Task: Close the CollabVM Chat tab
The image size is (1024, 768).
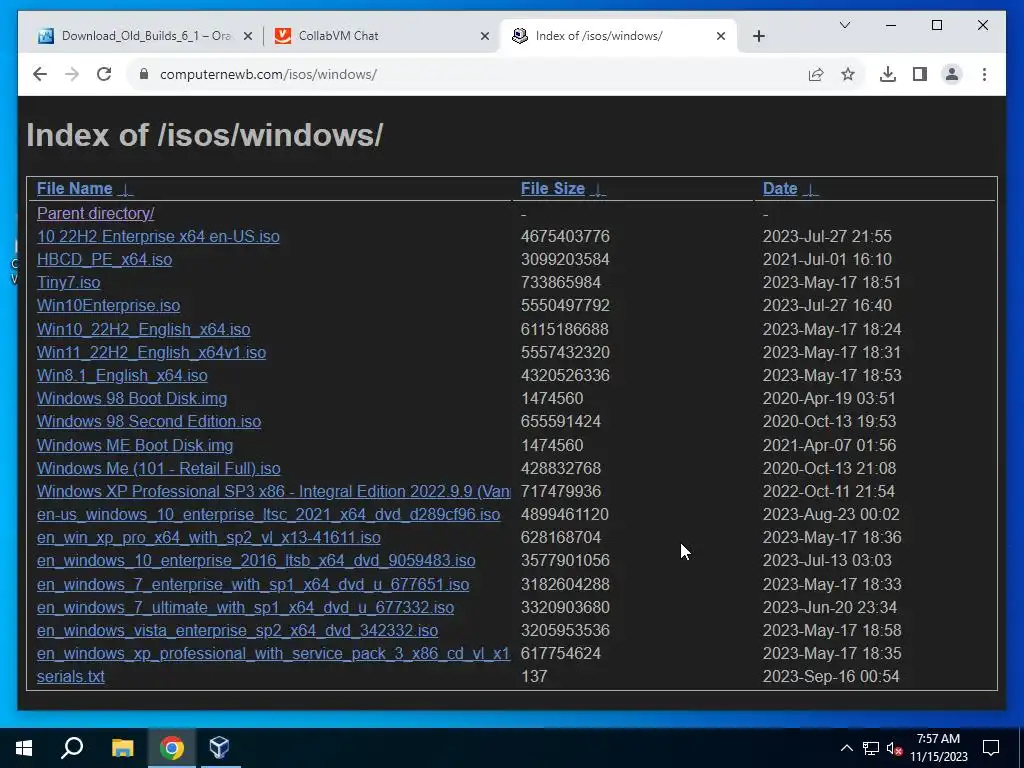Action: (x=485, y=36)
